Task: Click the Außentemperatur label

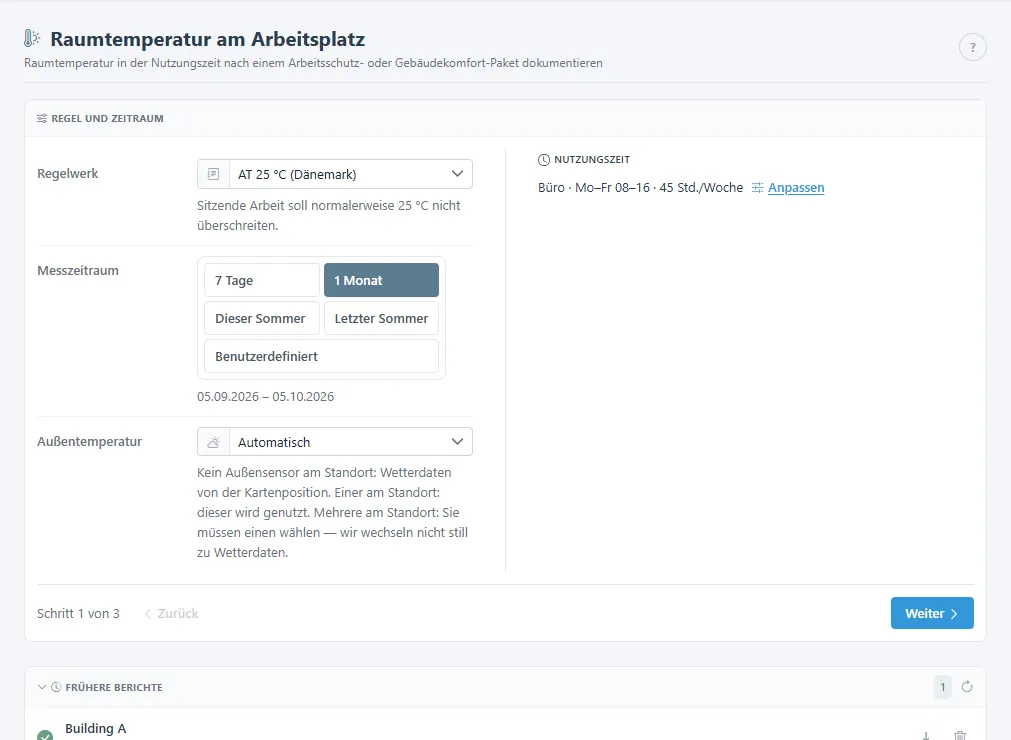Action: (90, 442)
